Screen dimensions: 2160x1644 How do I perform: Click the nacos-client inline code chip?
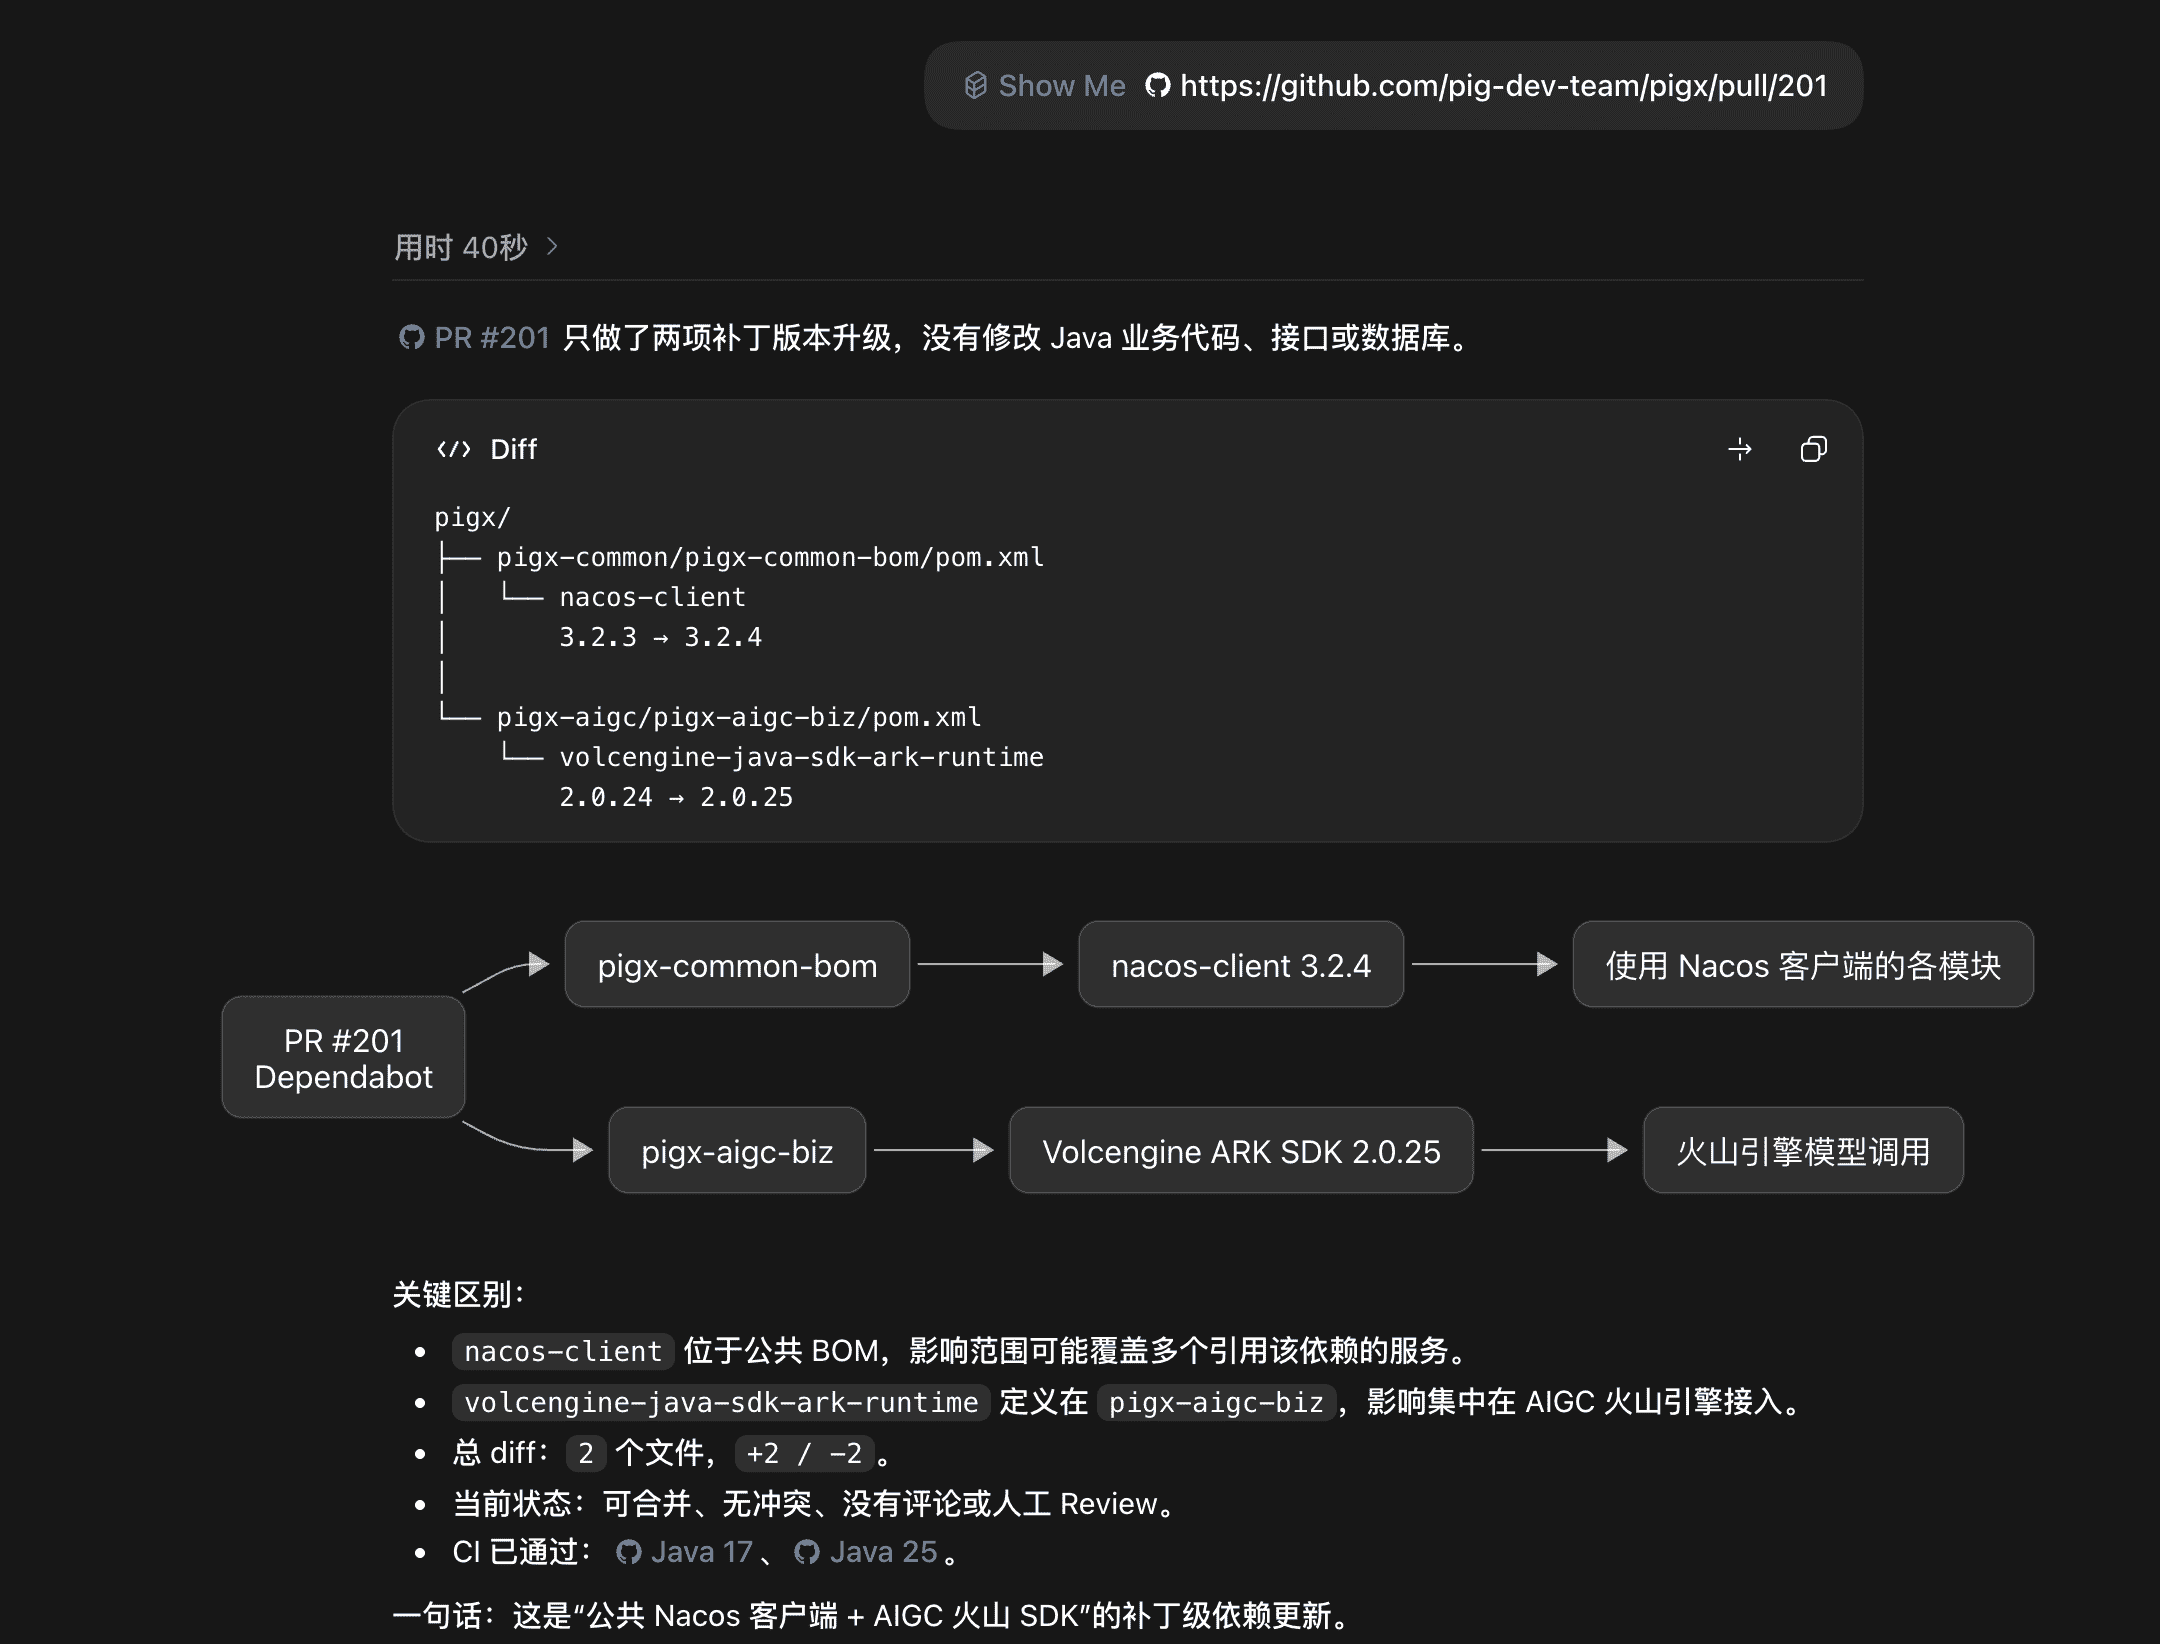tap(563, 1351)
